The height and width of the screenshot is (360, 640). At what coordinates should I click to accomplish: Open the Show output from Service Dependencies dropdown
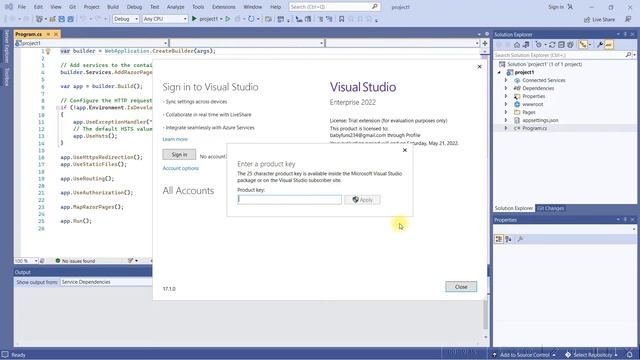(x=106, y=282)
